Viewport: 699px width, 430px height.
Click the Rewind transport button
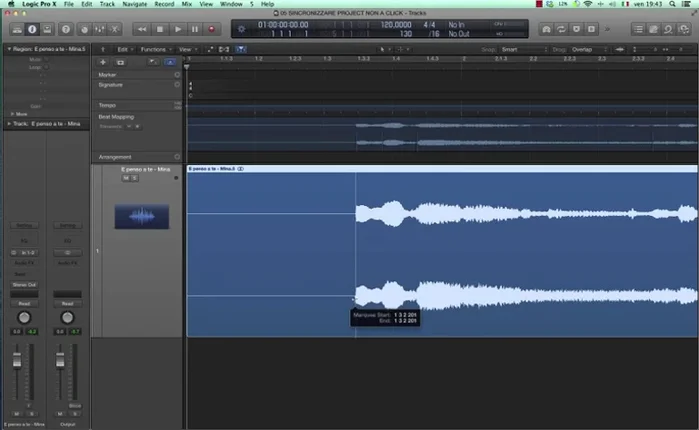coord(143,30)
